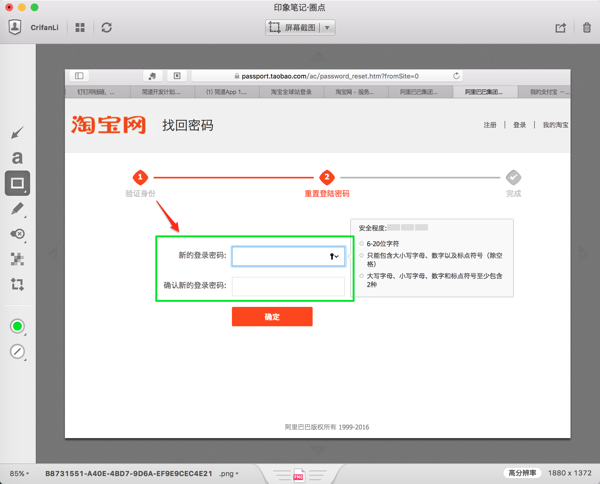600x484 pixels.
Task: Open the .png file format dropdown
Action: click(228, 474)
